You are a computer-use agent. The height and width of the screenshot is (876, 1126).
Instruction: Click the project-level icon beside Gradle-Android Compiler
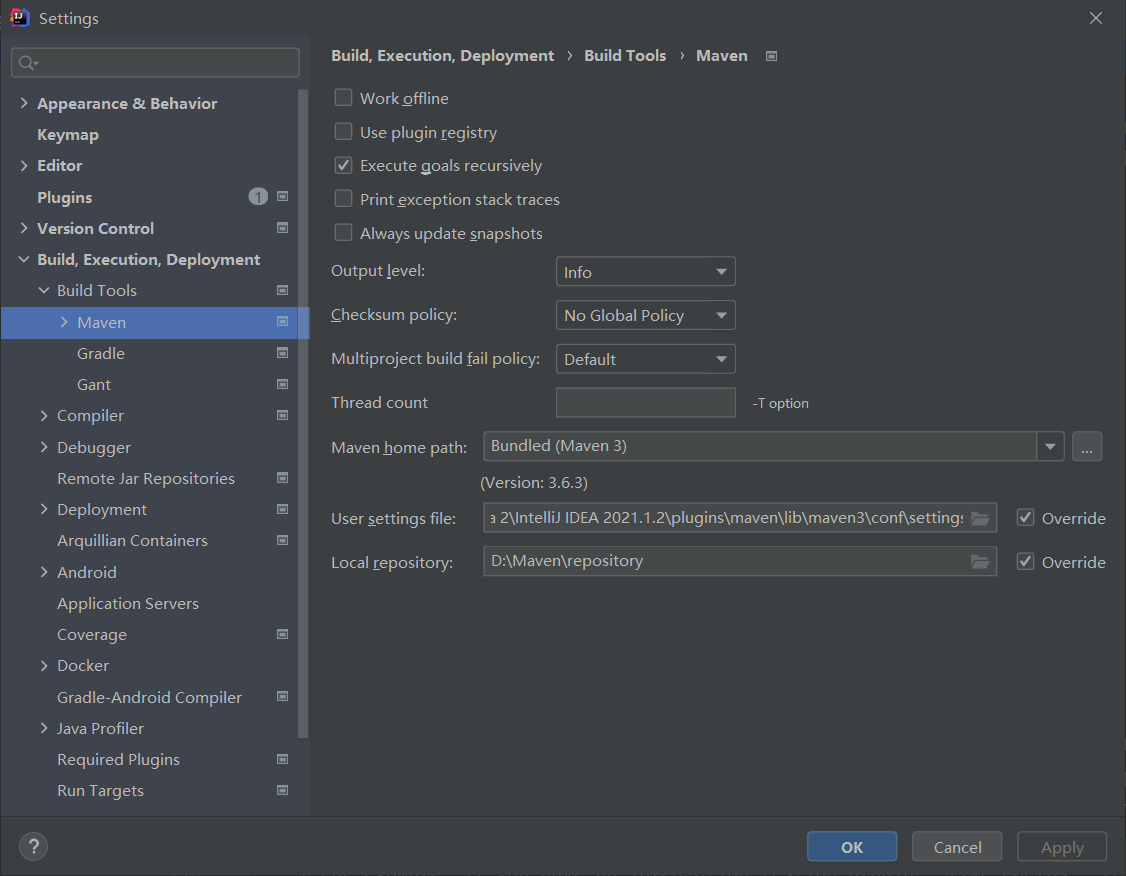coord(282,696)
